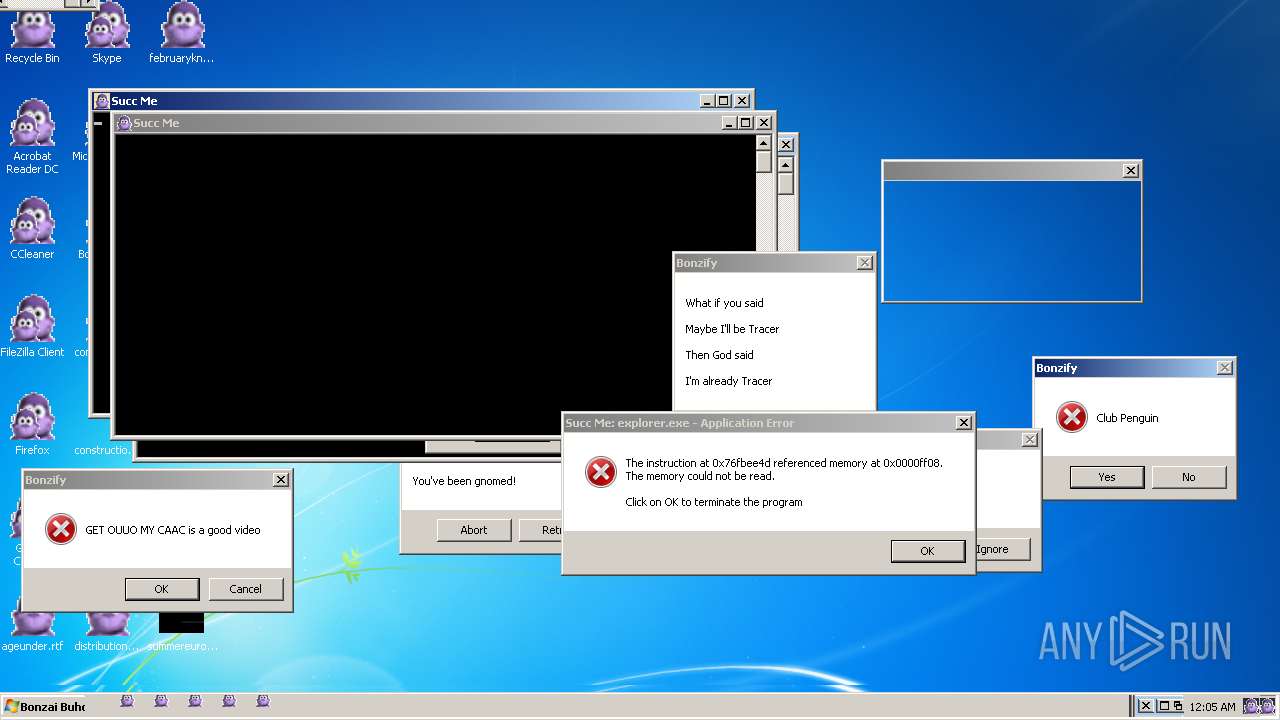Click 'Click on OK to terminate the program' text
This screenshot has width=1280, height=720.
click(714, 502)
